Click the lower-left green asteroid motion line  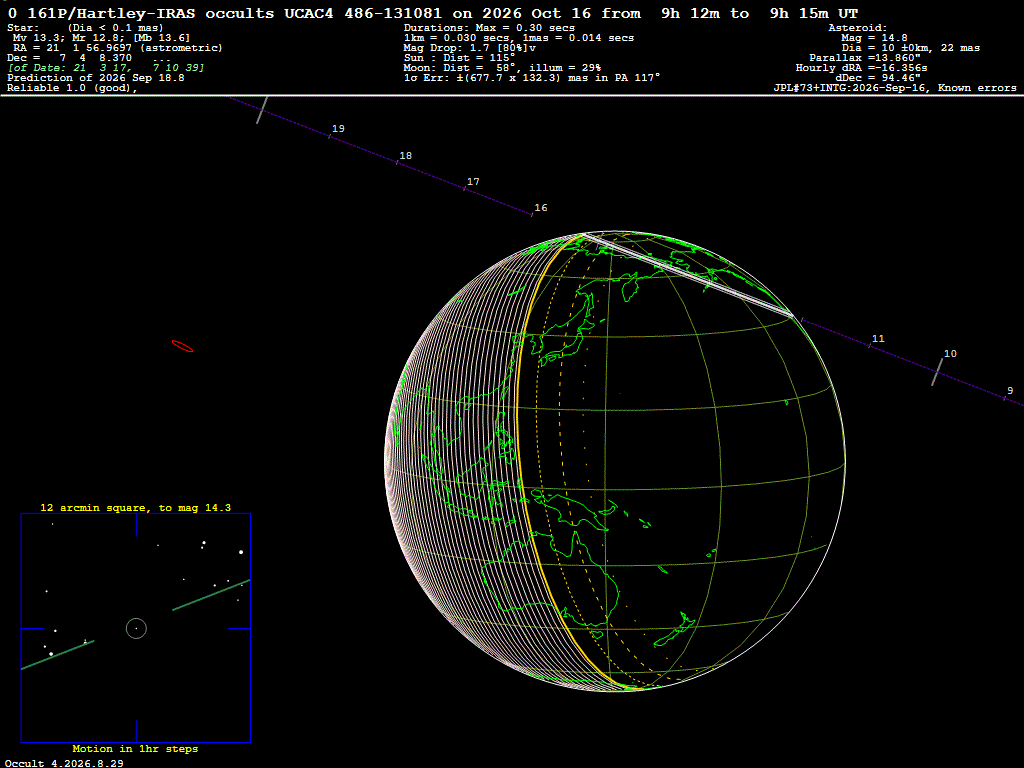click(x=57, y=655)
